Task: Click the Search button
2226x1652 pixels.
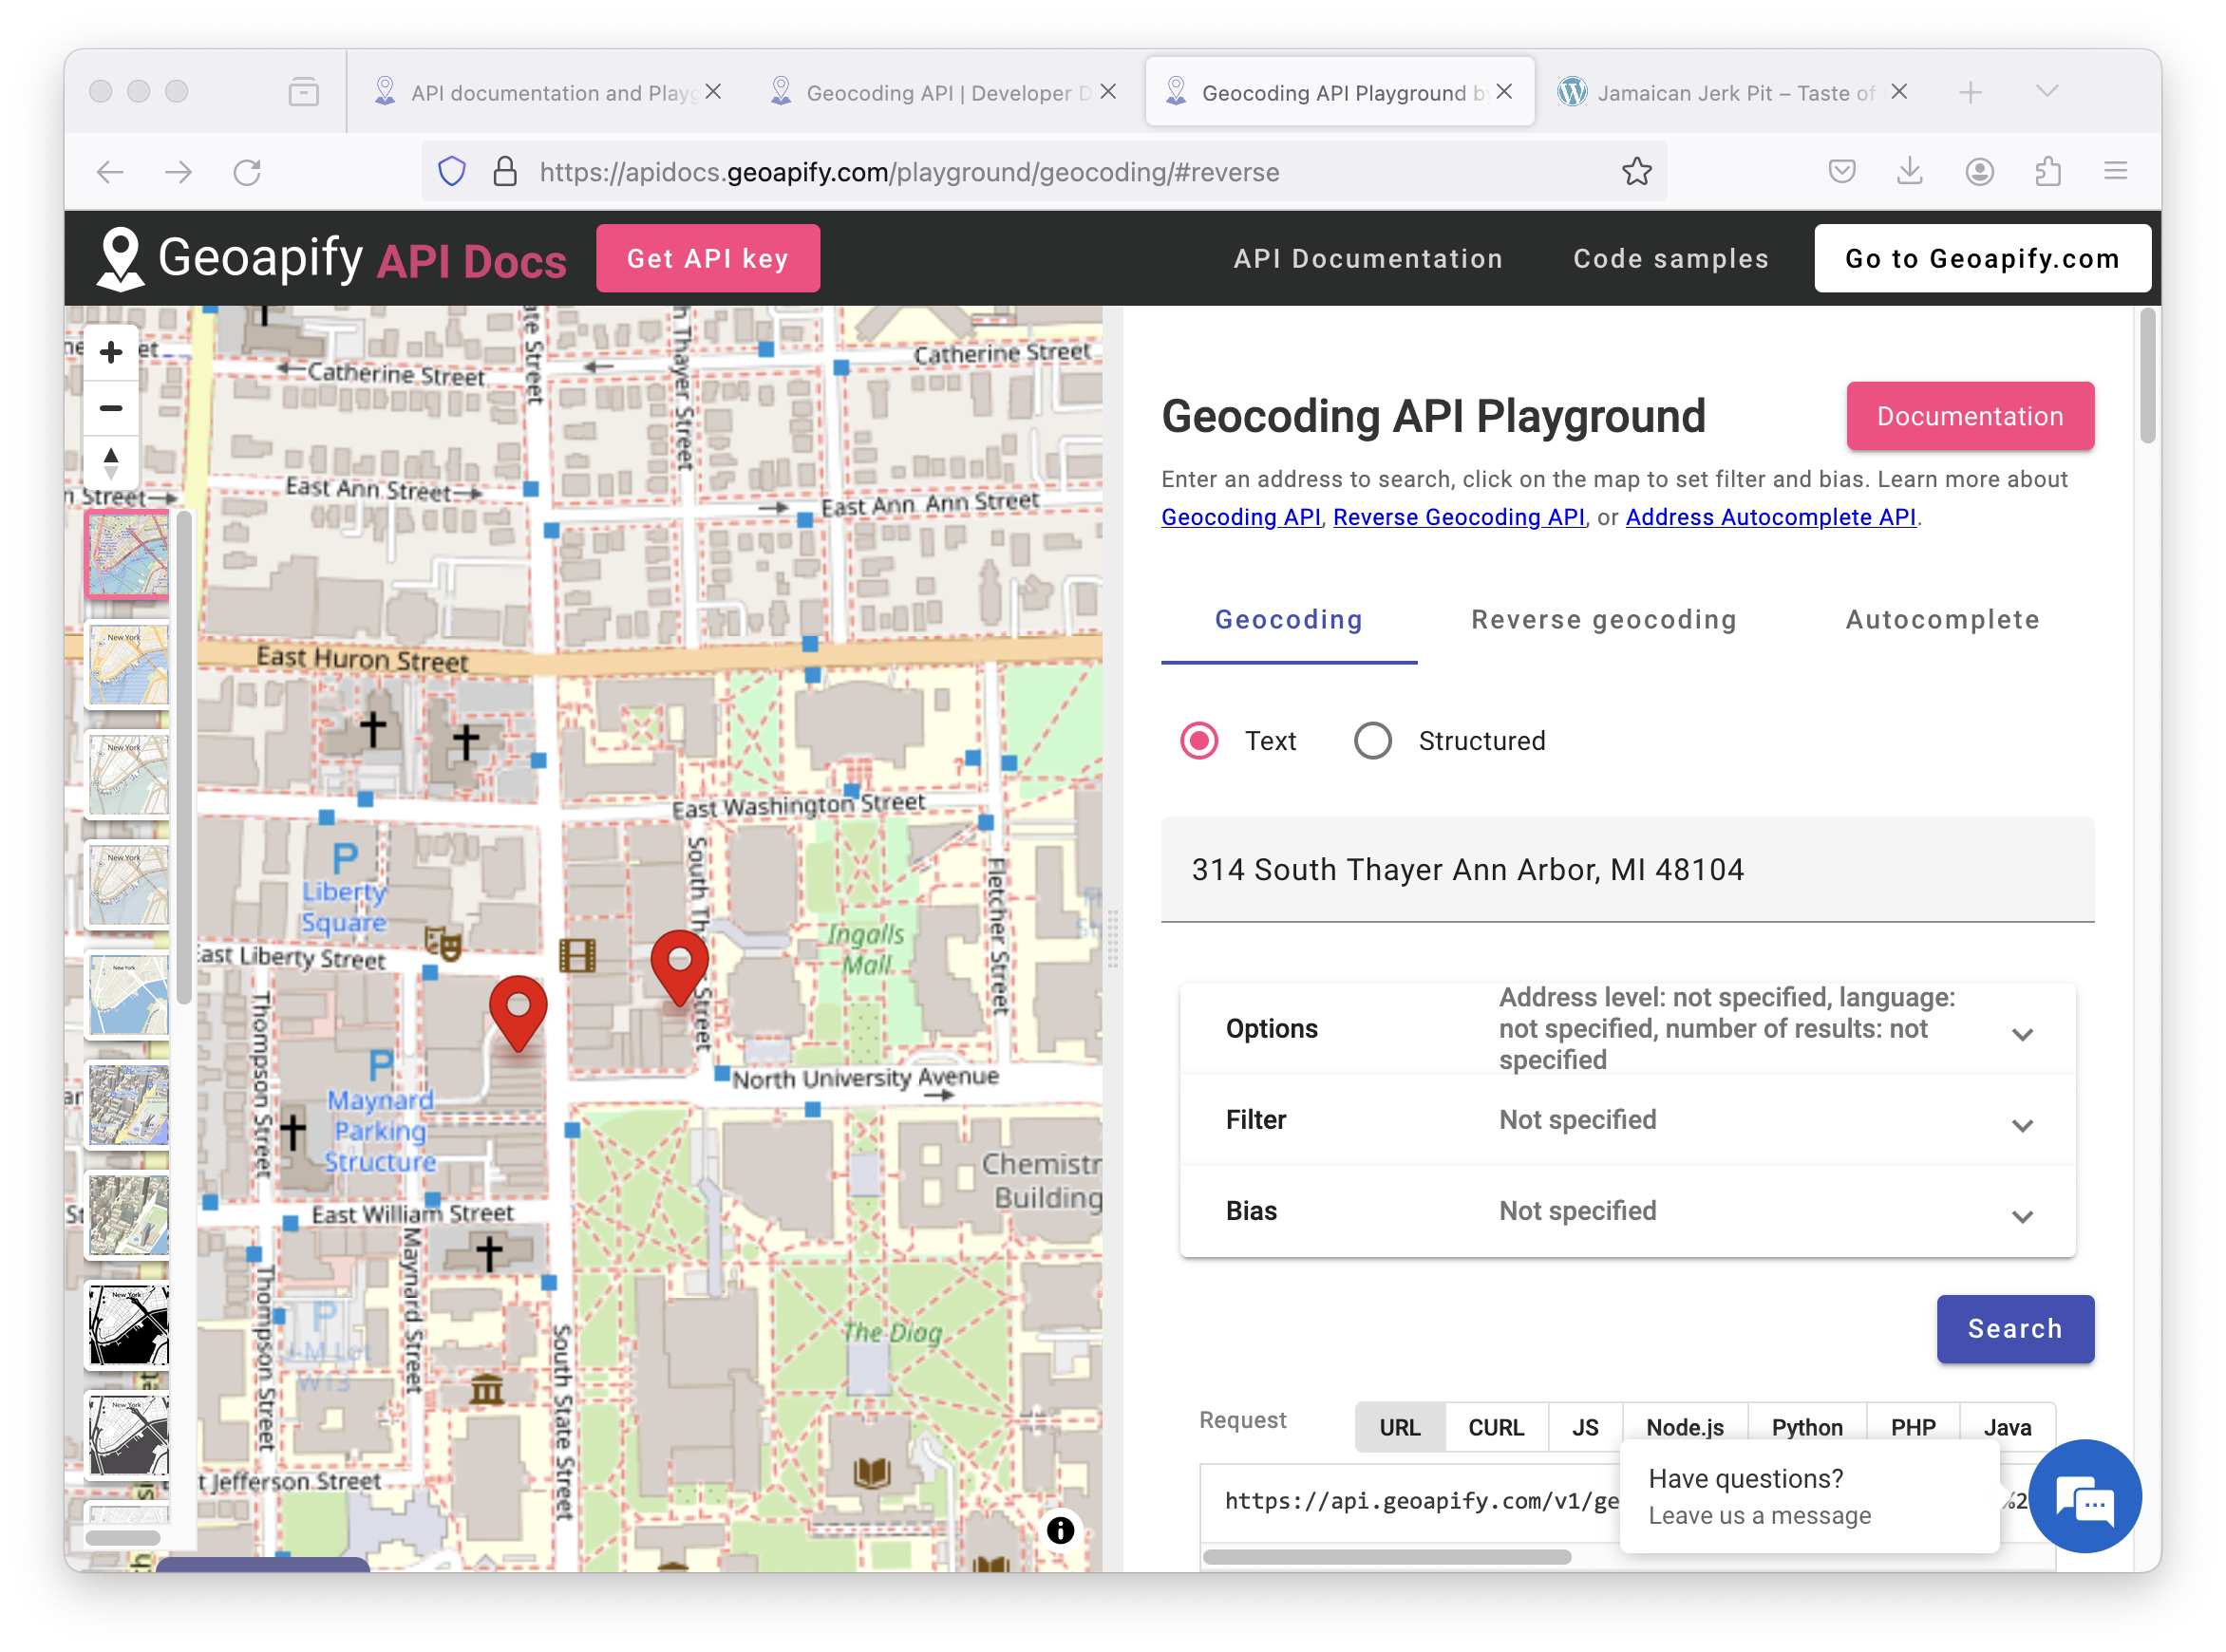Action: pos(2014,1329)
